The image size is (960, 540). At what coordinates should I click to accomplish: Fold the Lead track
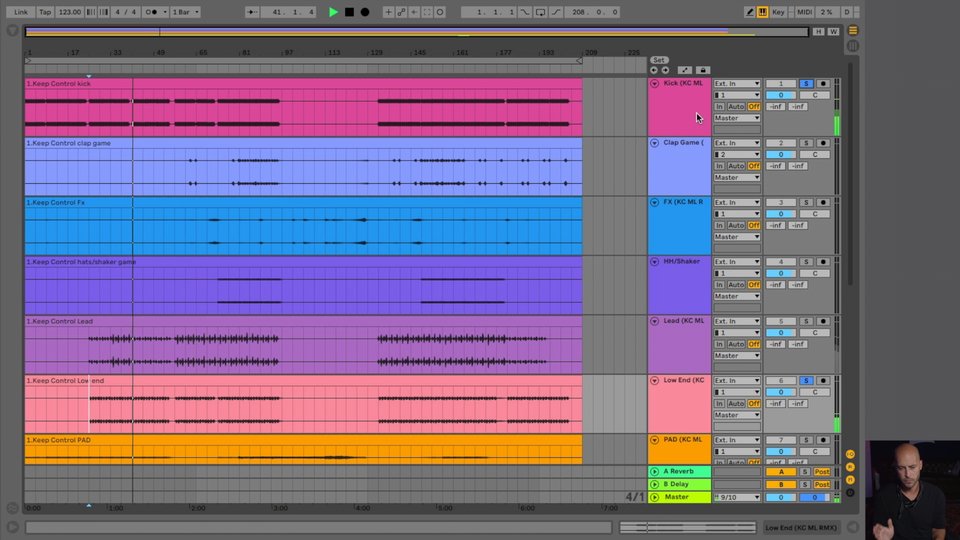(654, 321)
